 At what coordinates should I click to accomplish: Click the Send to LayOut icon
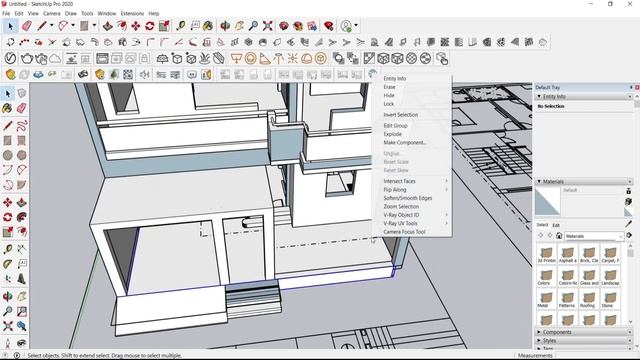coord(312,26)
